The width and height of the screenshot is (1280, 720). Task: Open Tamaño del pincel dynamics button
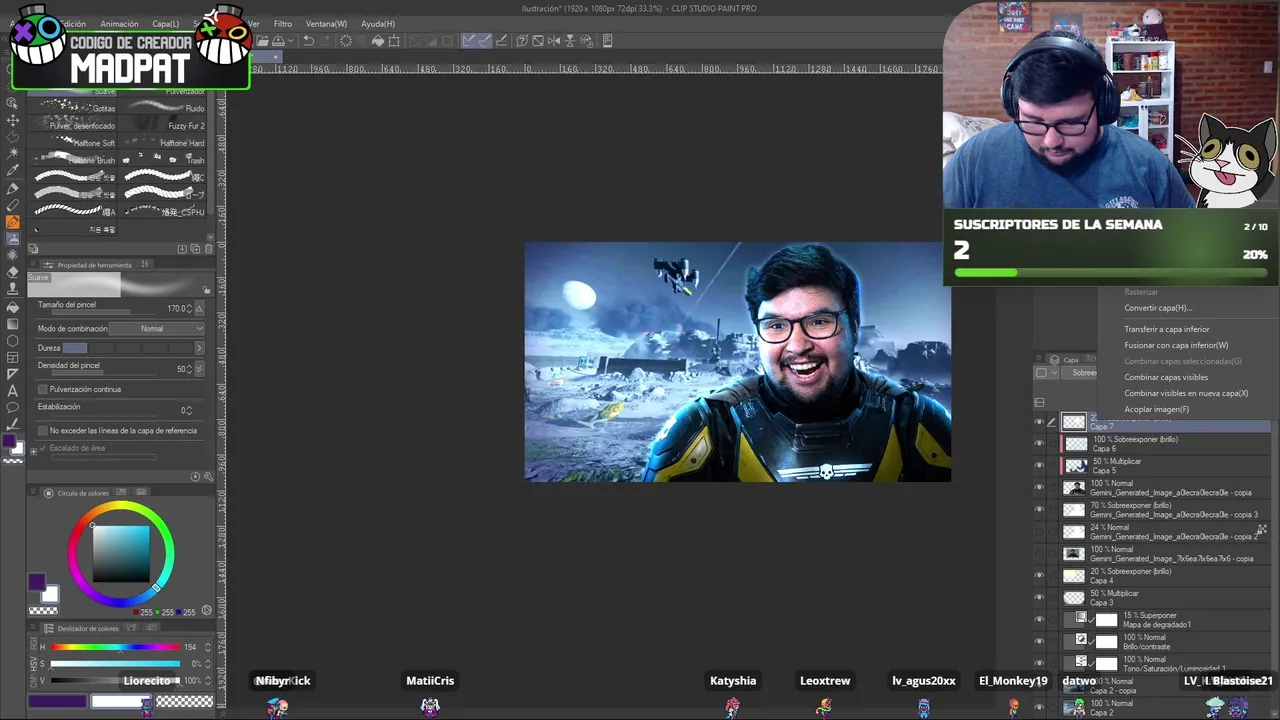[x=199, y=309]
